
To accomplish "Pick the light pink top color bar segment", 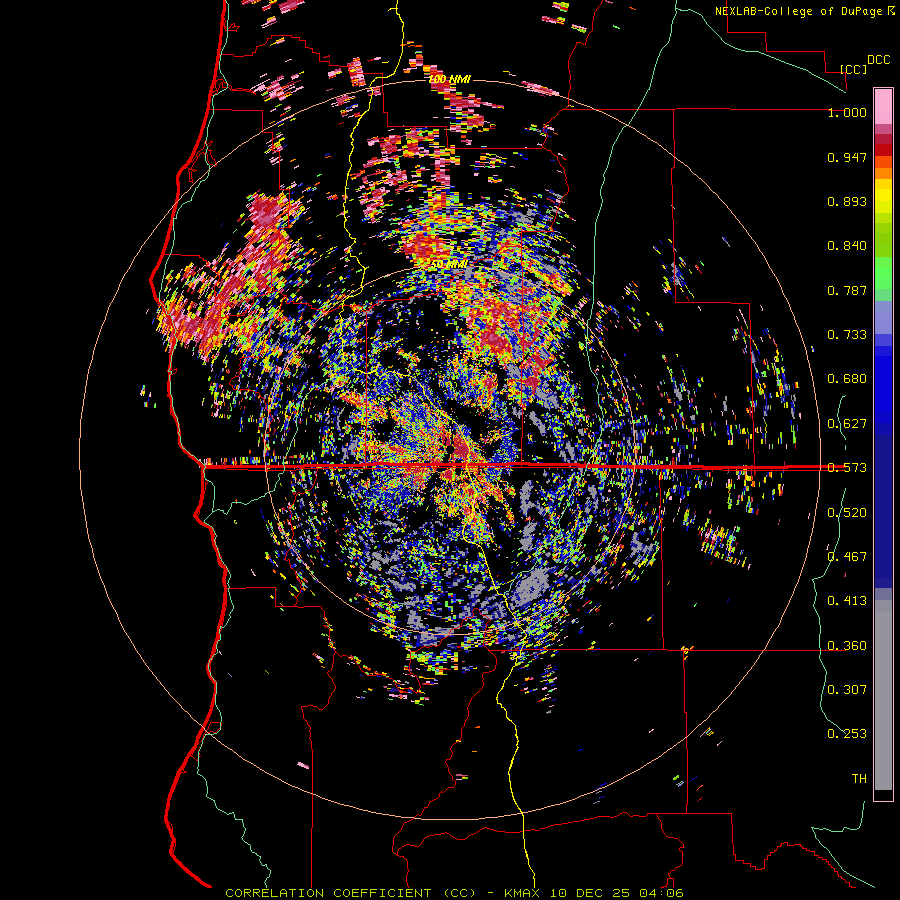I will coord(883,107).
